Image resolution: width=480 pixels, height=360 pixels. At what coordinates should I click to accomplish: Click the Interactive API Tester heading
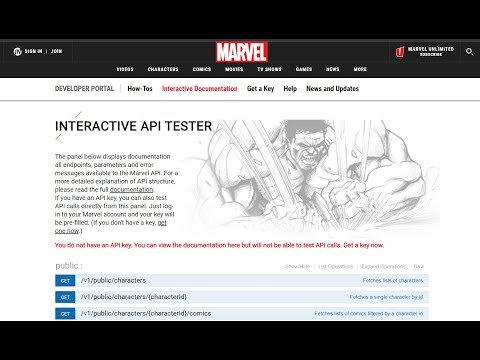[x=133, y=126]
